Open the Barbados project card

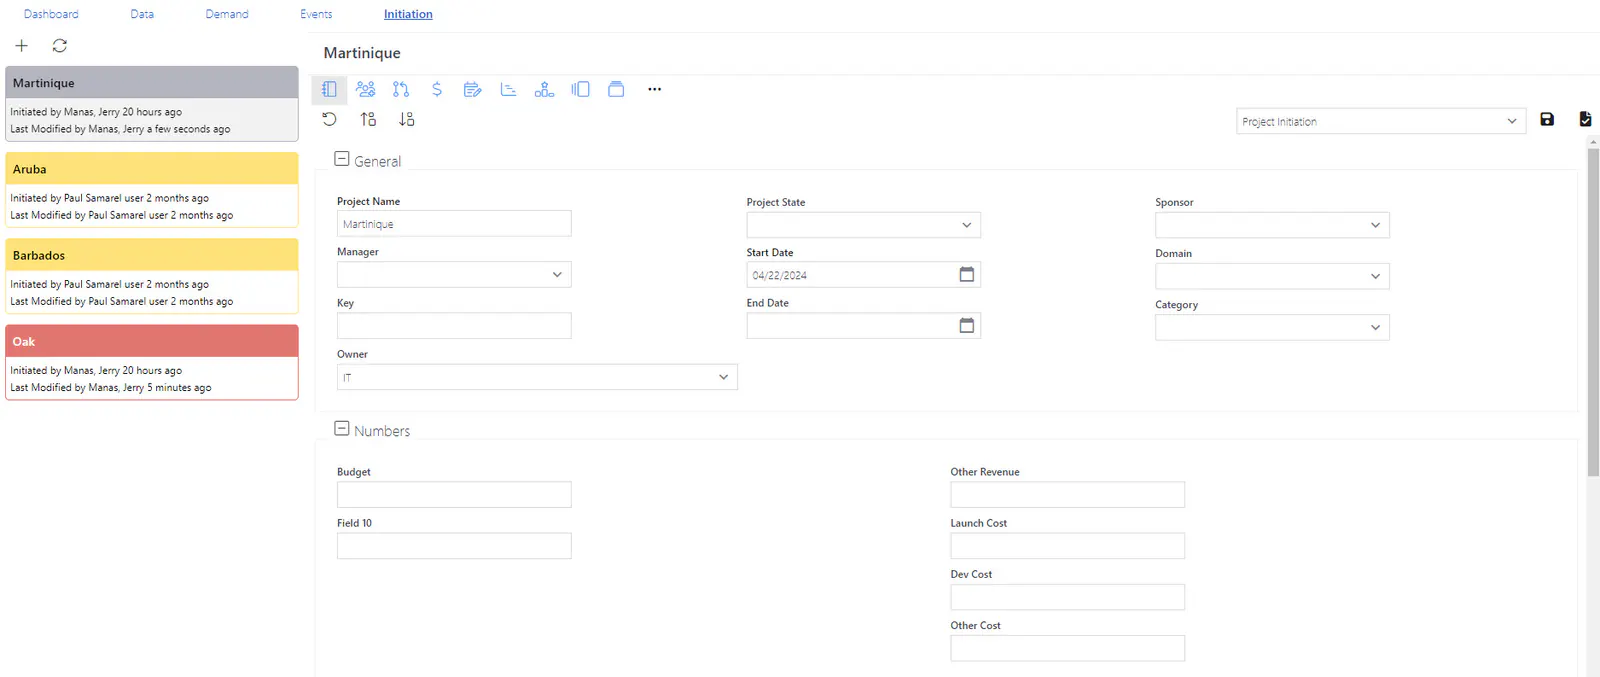pos(152,276)
